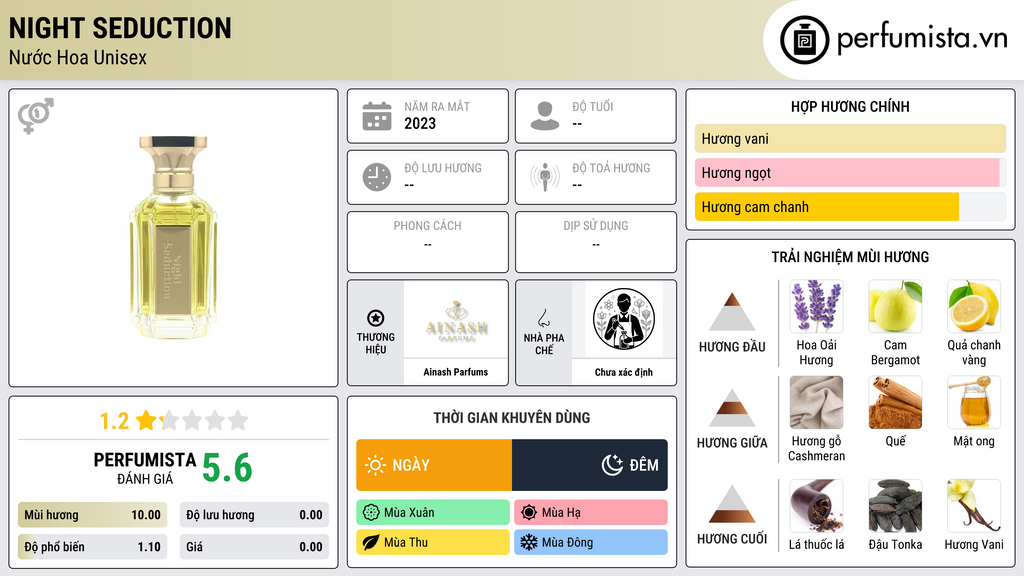Click the 2023 launch year value
This screenshot has height=576, width=1024.
[x=420, y=123]
